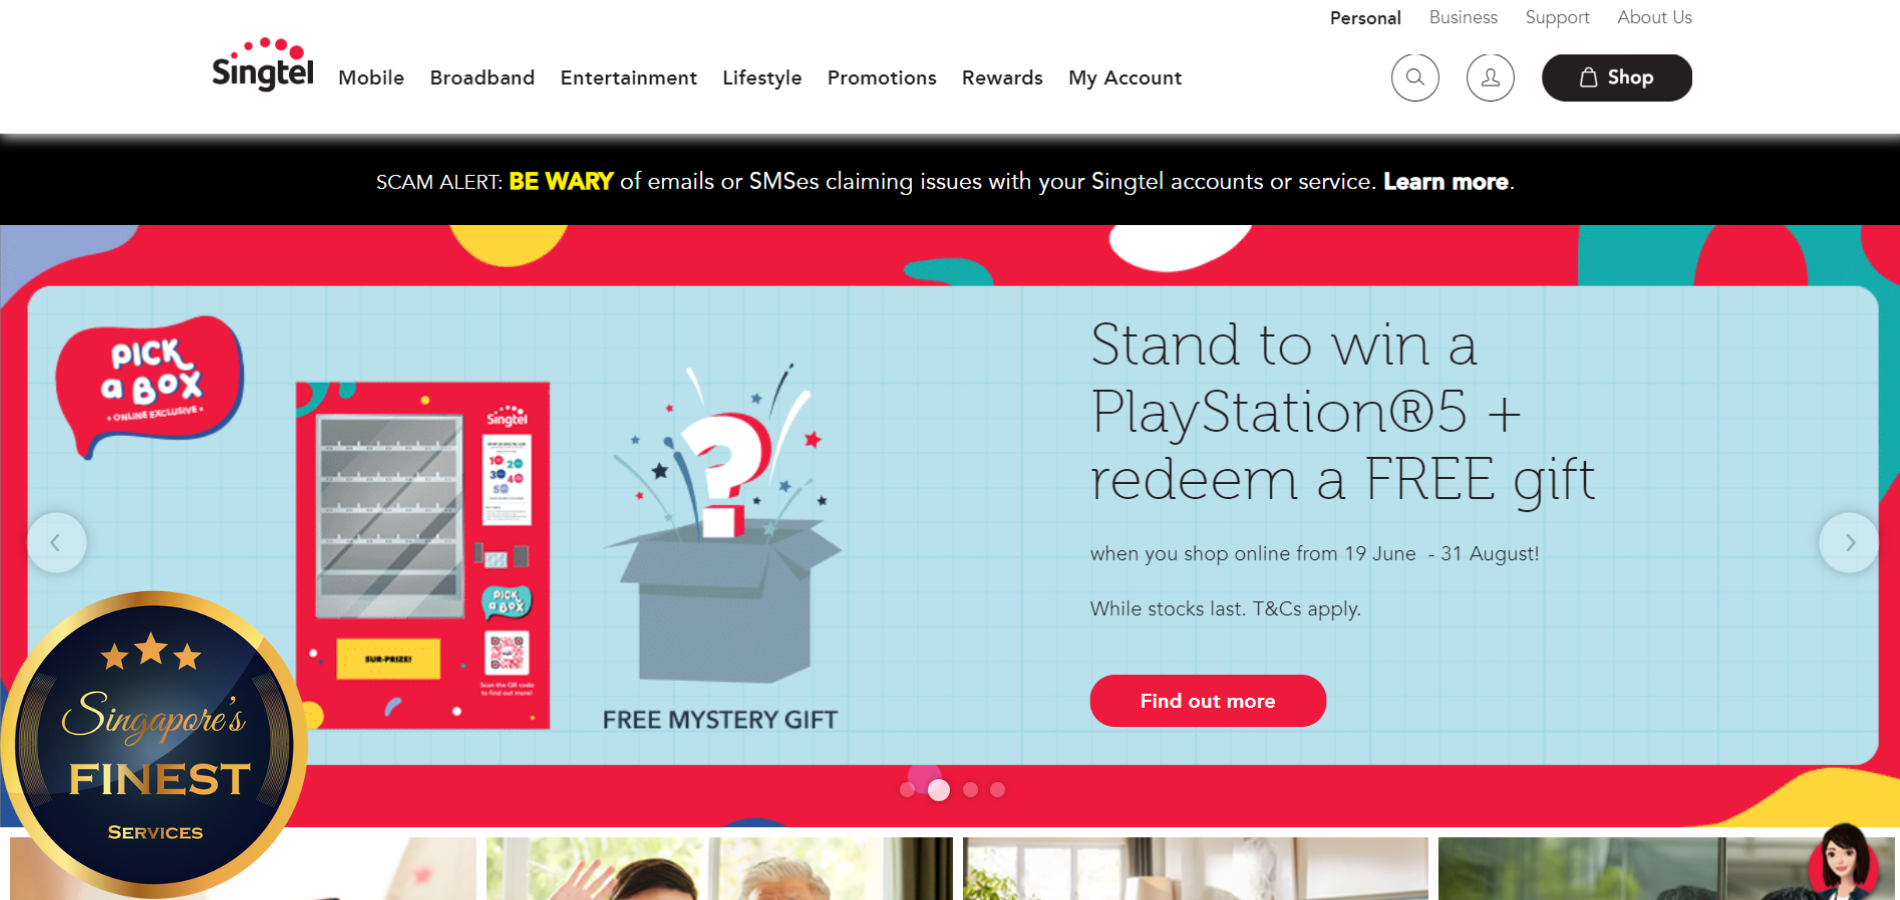1900x900 pixels.
Task: Select the active second carousel dot
Action: click(938, 790)
